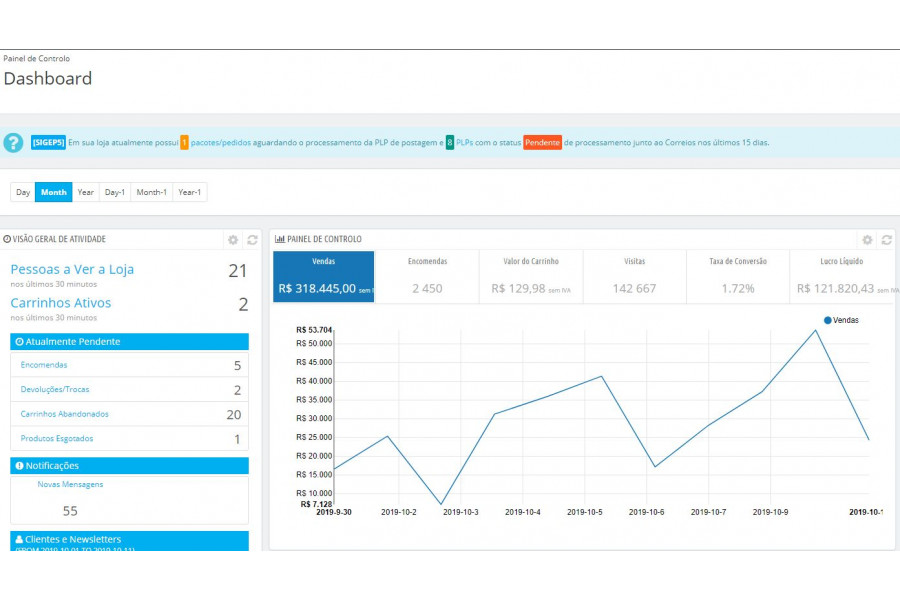This screenshot has width=900, height=600.
Task: Open the Produtos Esgotados link
Action: [x=57, y=438]
